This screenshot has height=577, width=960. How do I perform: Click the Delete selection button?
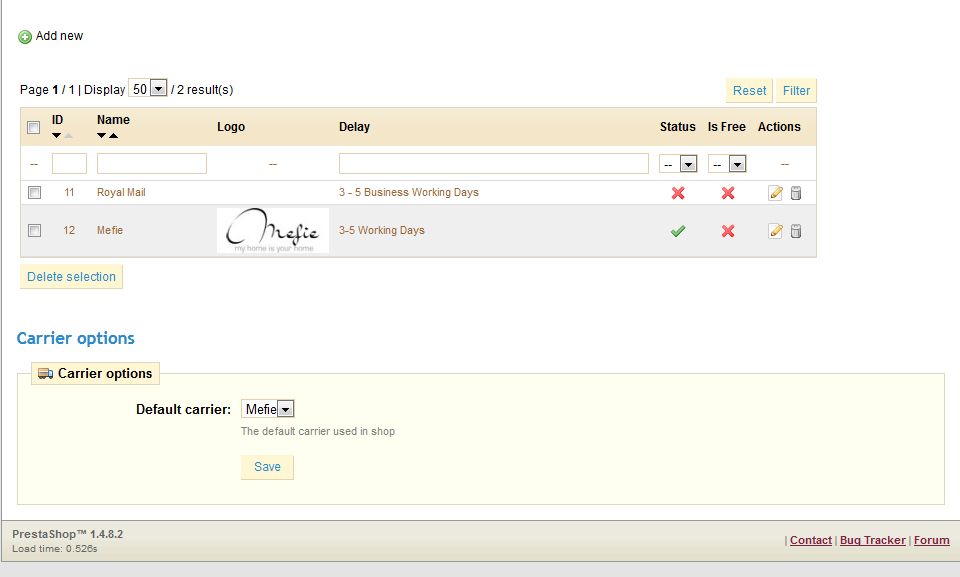click(71, 277)
